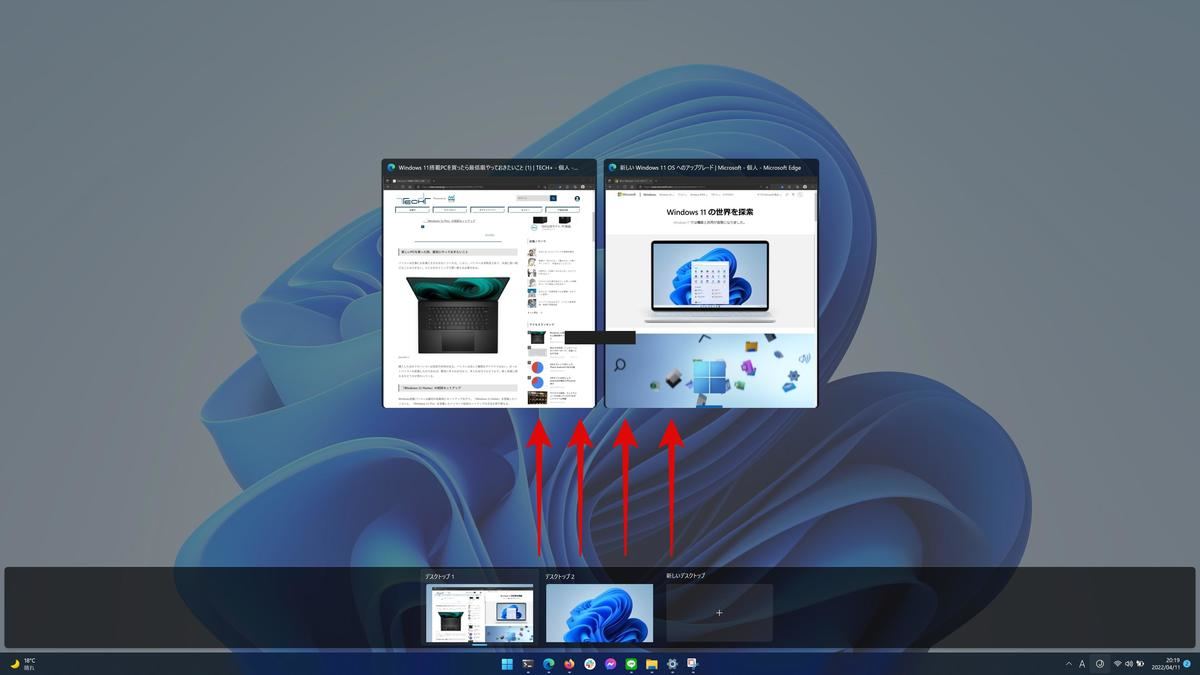1200x675 pixels.
Task: Click the 'デスクトップ 2' label
Action: pyautogui.click(x=560, y=577)
